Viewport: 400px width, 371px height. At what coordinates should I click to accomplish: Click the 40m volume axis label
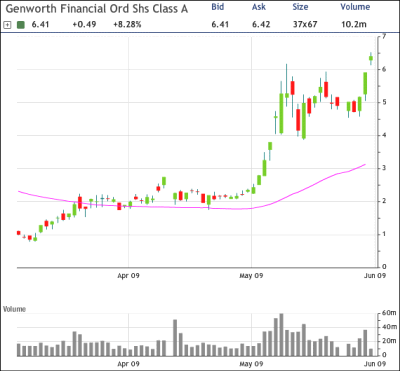click(388, 327)
